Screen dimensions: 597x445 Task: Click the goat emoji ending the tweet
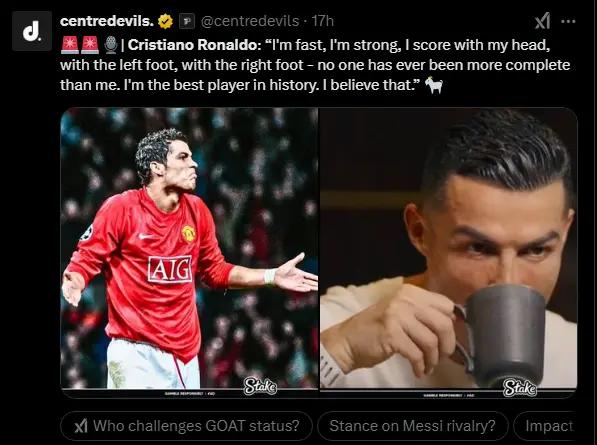(434, 85)
